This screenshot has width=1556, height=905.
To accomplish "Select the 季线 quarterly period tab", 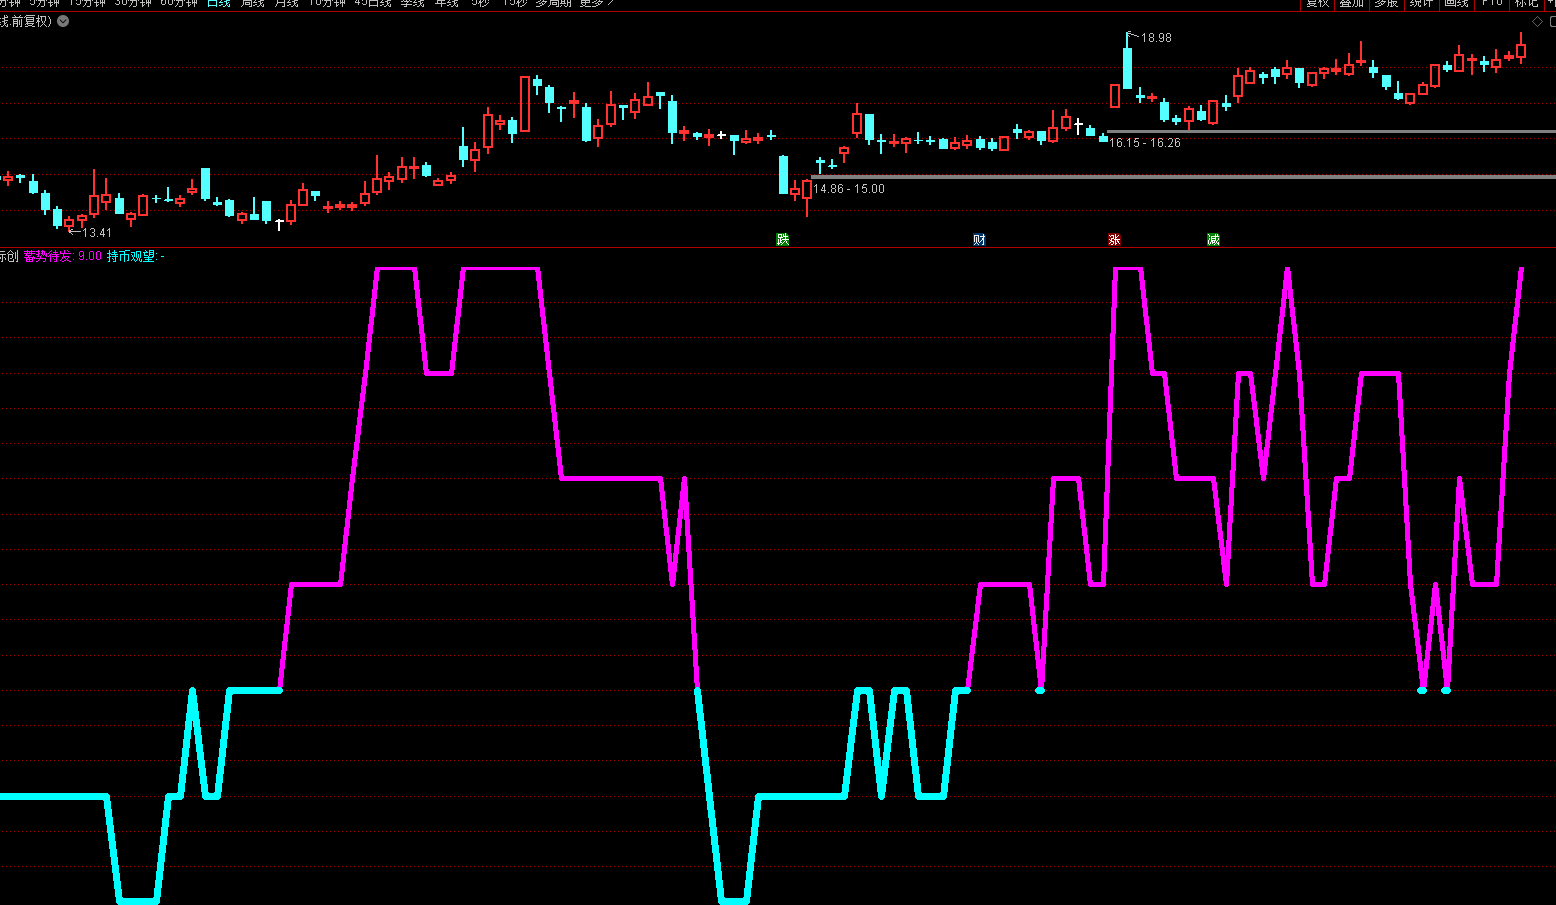I will click(x=412, y=3).
